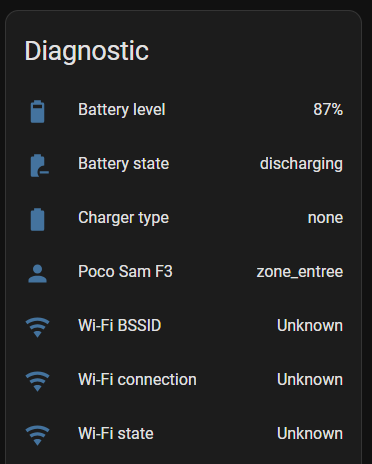
Task: Click the Charger type battery icon
Action: point(37,220)
